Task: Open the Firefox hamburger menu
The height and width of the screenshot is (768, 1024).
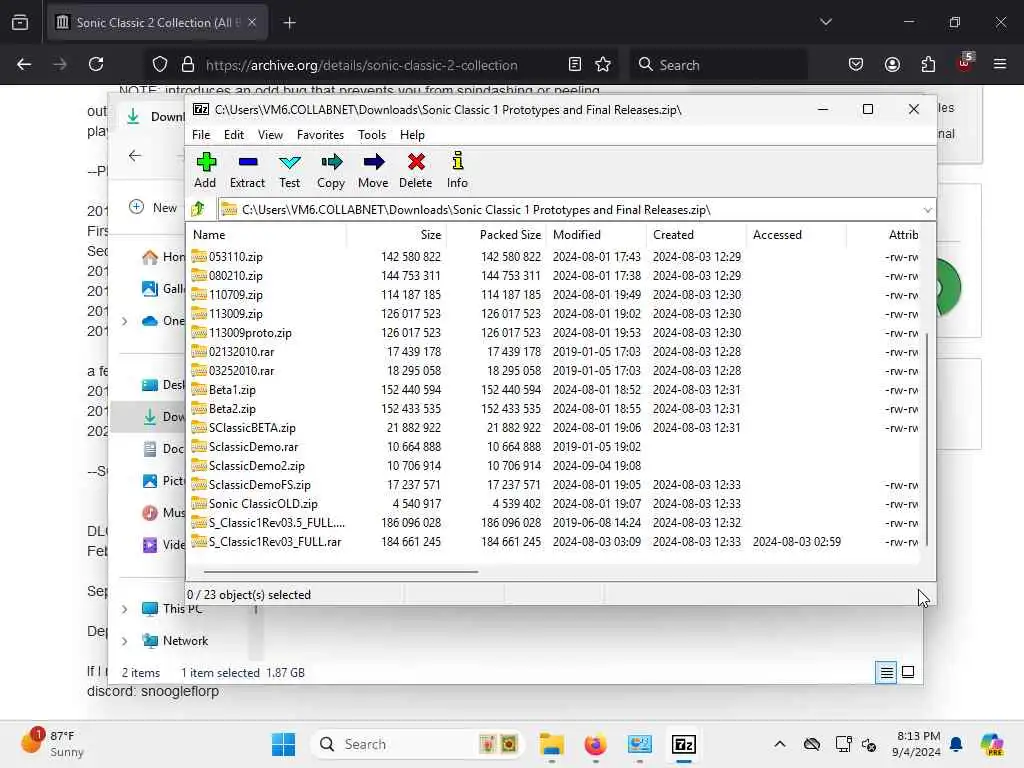Action: tap(1000, 64)
